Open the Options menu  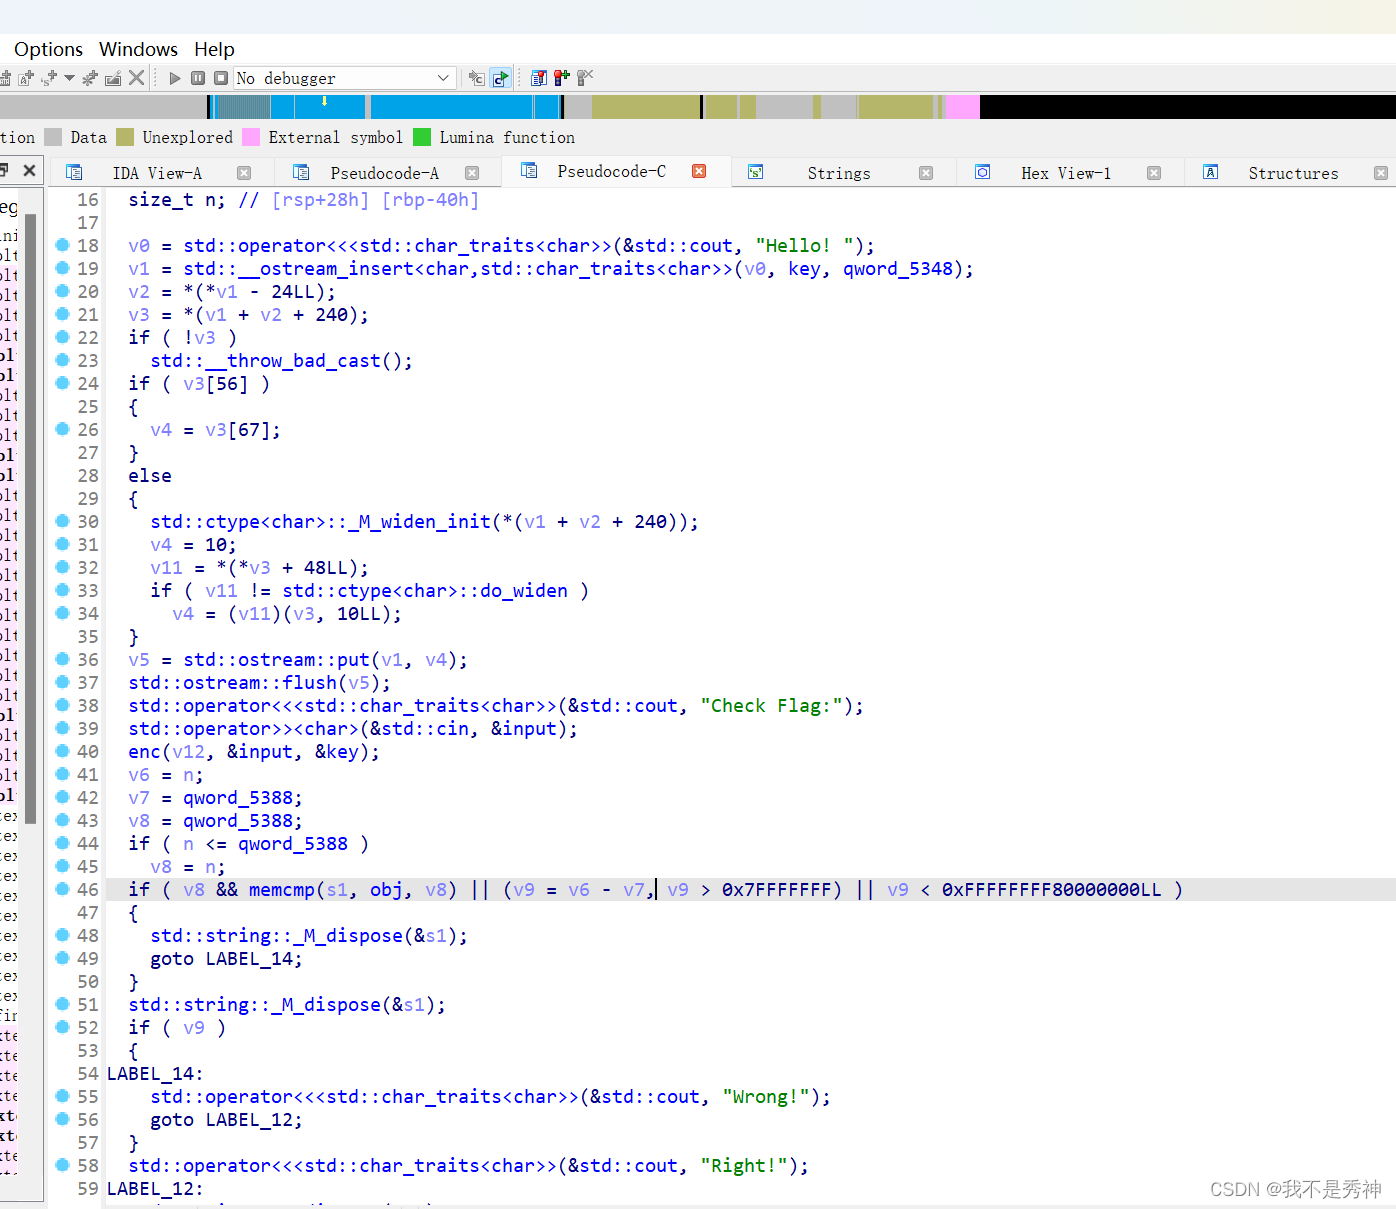(48, 49)
